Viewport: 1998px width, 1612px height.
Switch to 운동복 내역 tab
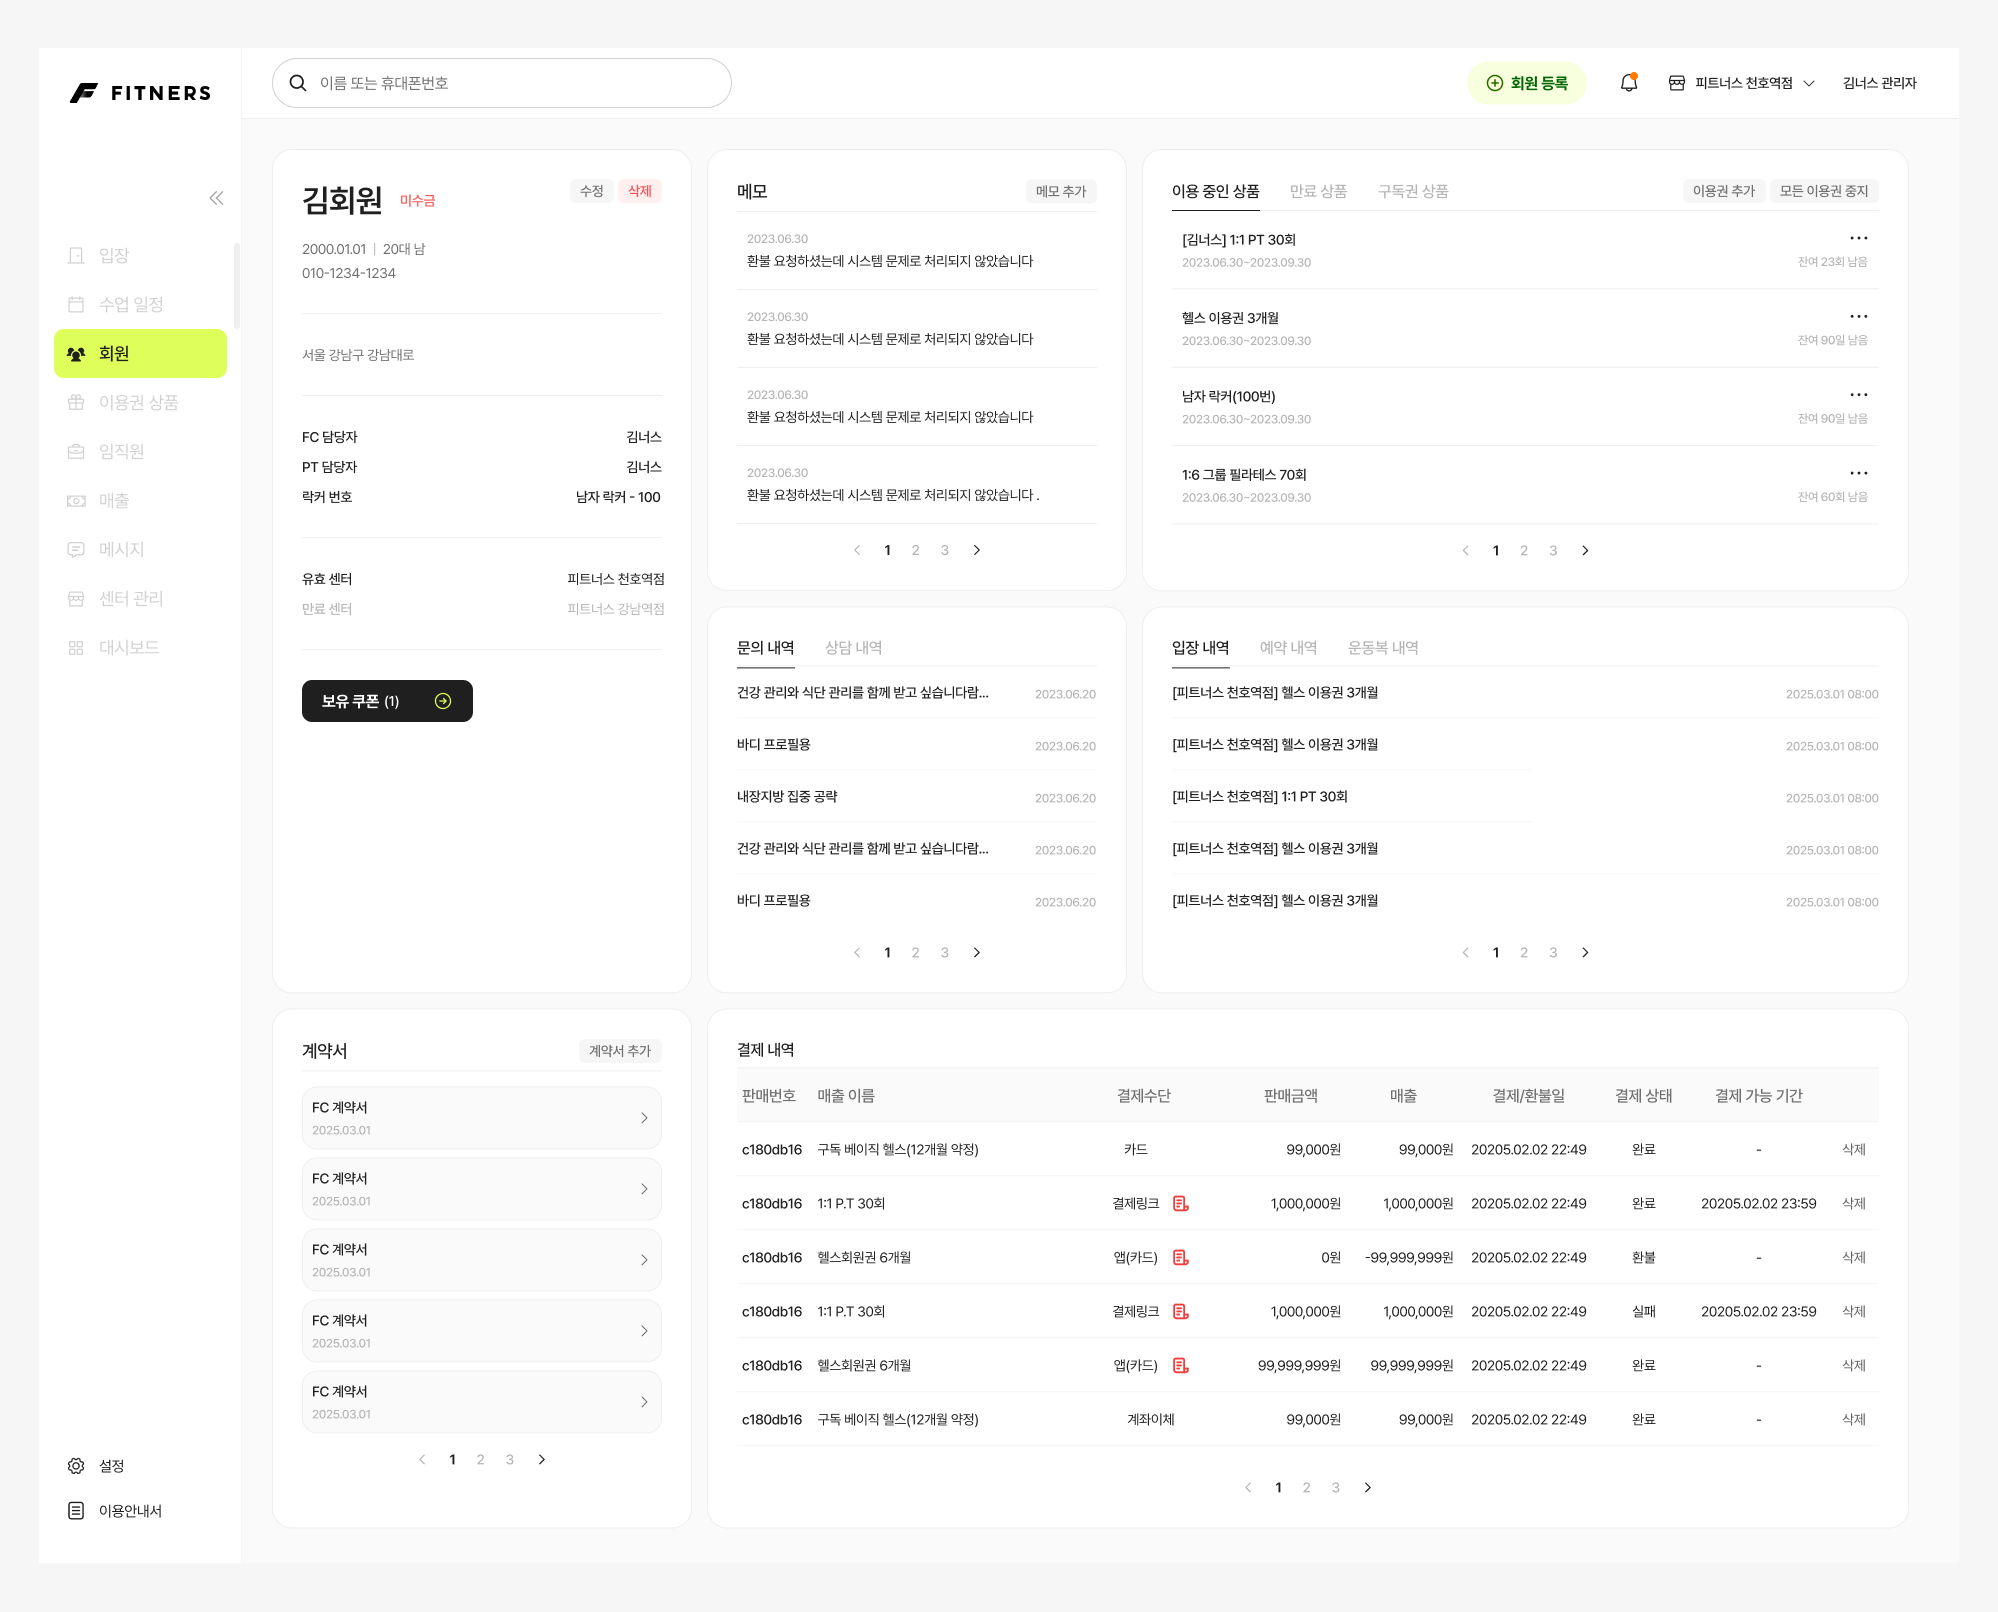pyautogui.click(x=1383, y=648)
